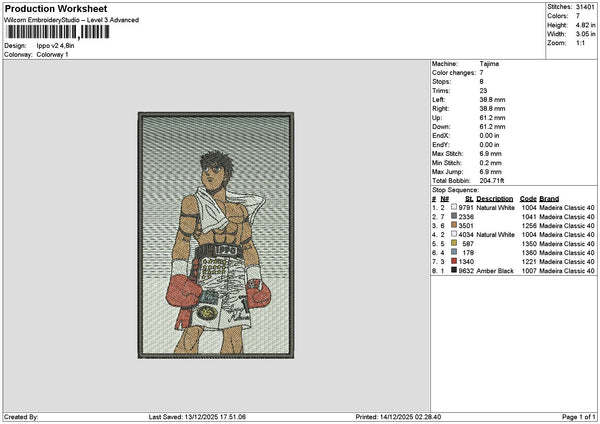Click the Colorway 1 value
Image resolution: width=600 pixels, height=424 pixels.
point(52,54)
